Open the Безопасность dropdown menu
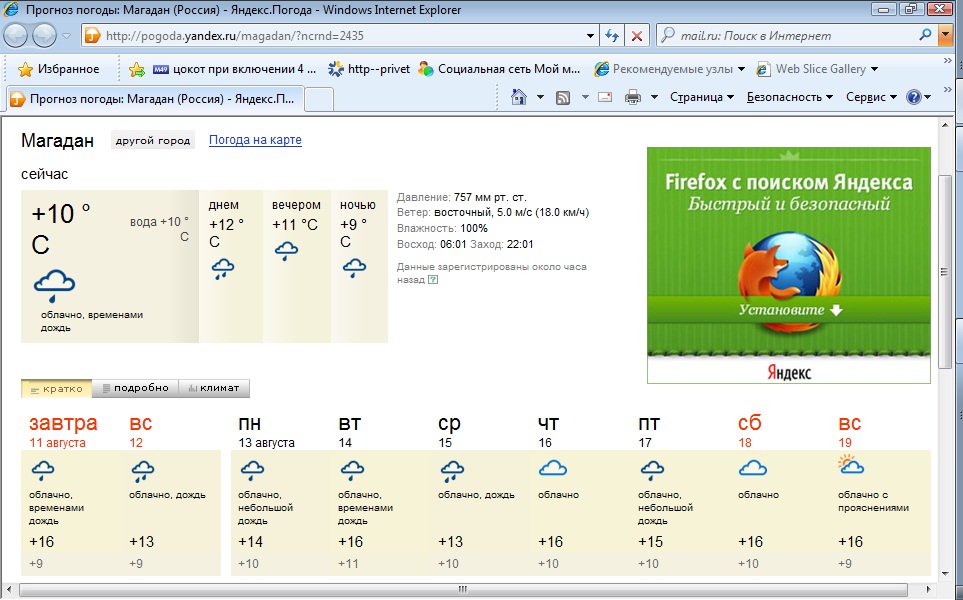Viewport: 963px width, 600px height. pyautogui.click(x=790, y=97)
